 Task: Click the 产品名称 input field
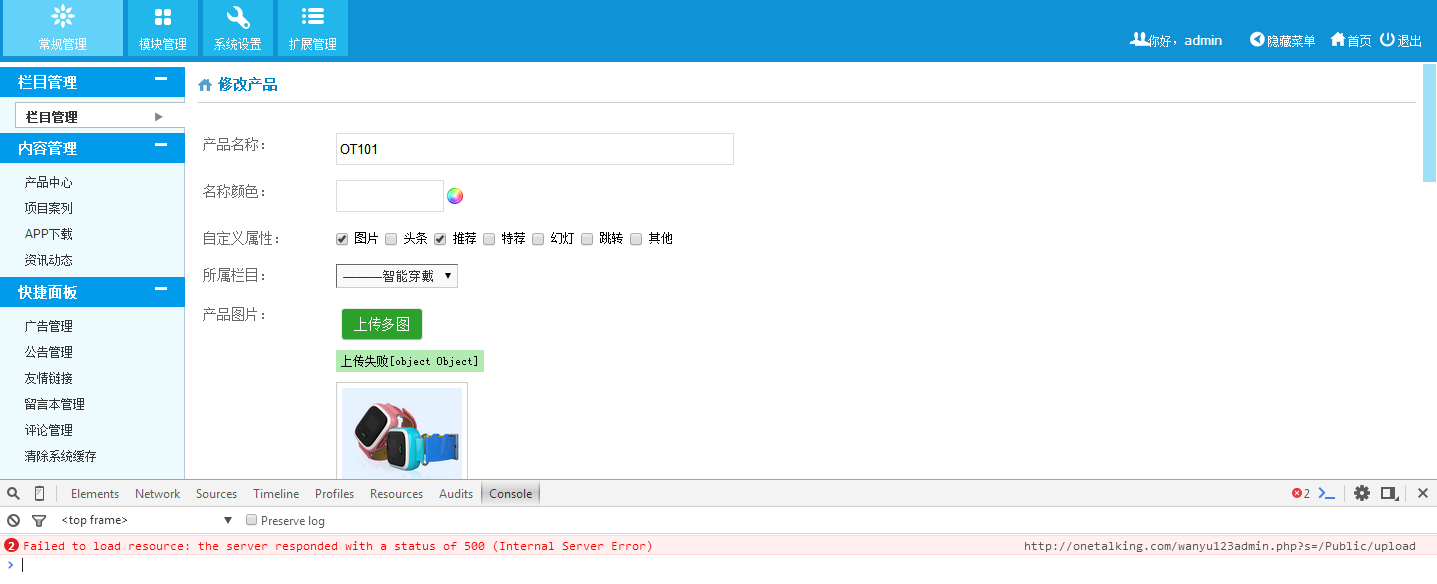tap(535, 149)
